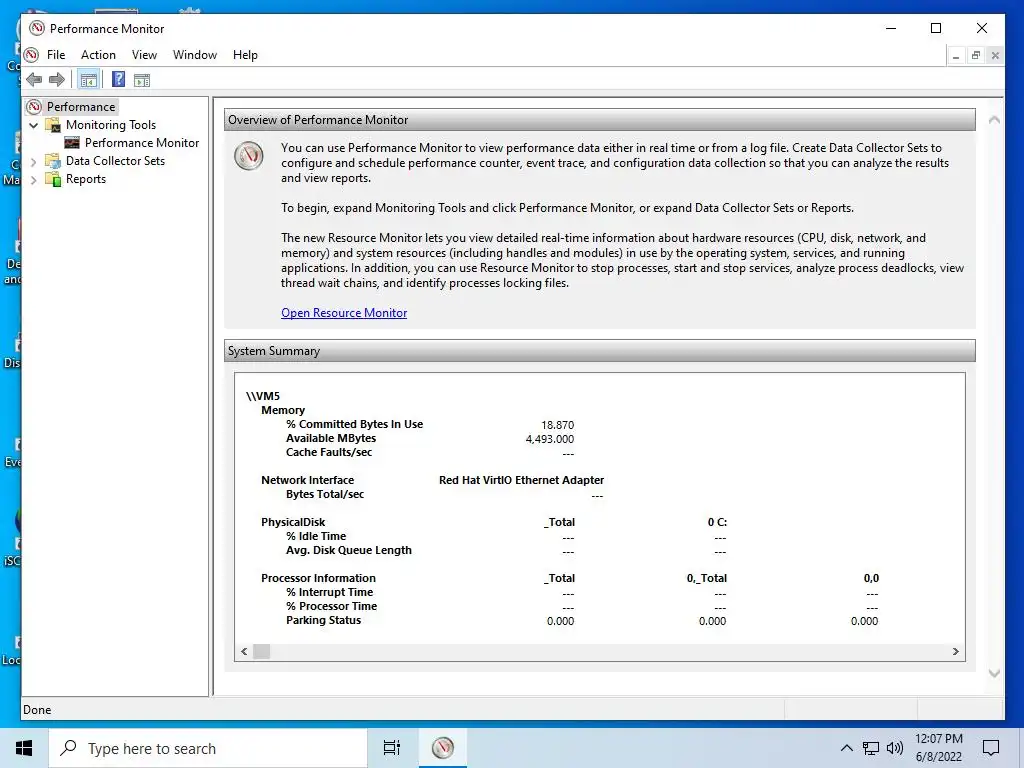1024x768 pixels.
Task: Click the 18.870 committed bytes value
Action: tap(558, 424)
